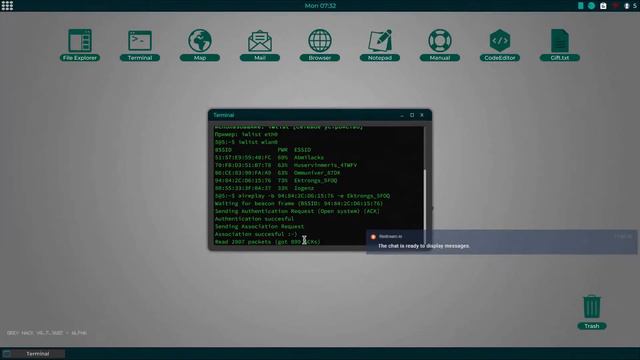Minimize the Terminal window
Viewport: 640px width, 360px height.
point(402,115)
